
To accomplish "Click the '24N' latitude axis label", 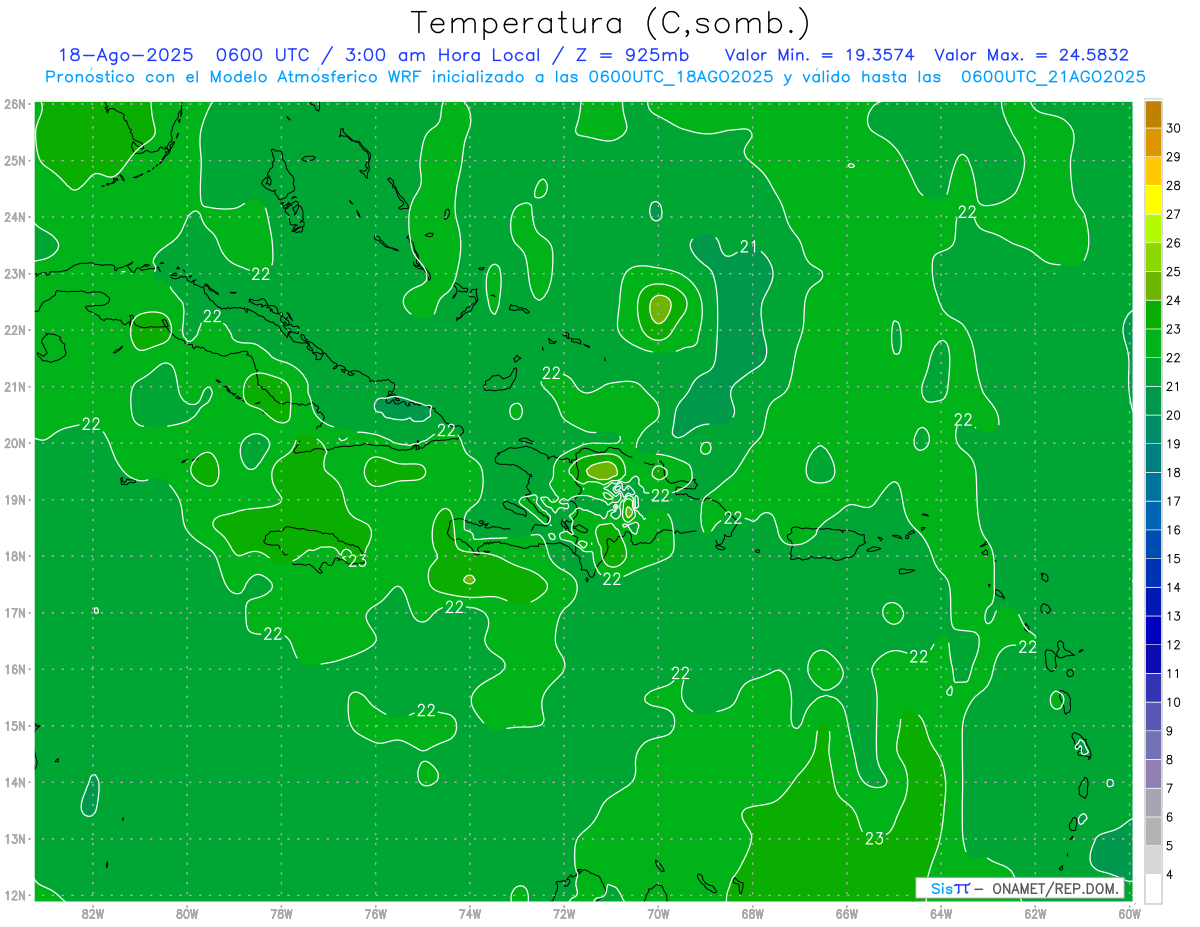I will point(15,217).
